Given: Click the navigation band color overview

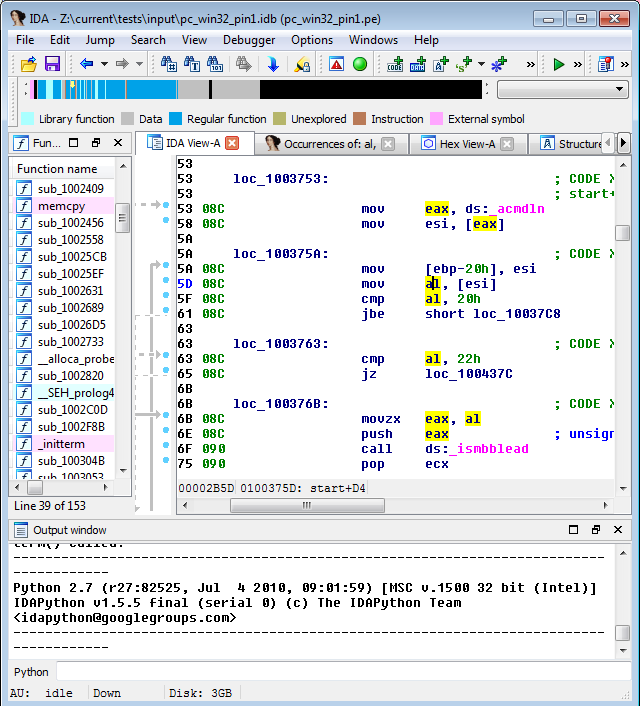Looking at the screenshot, I should click(255, 89).
